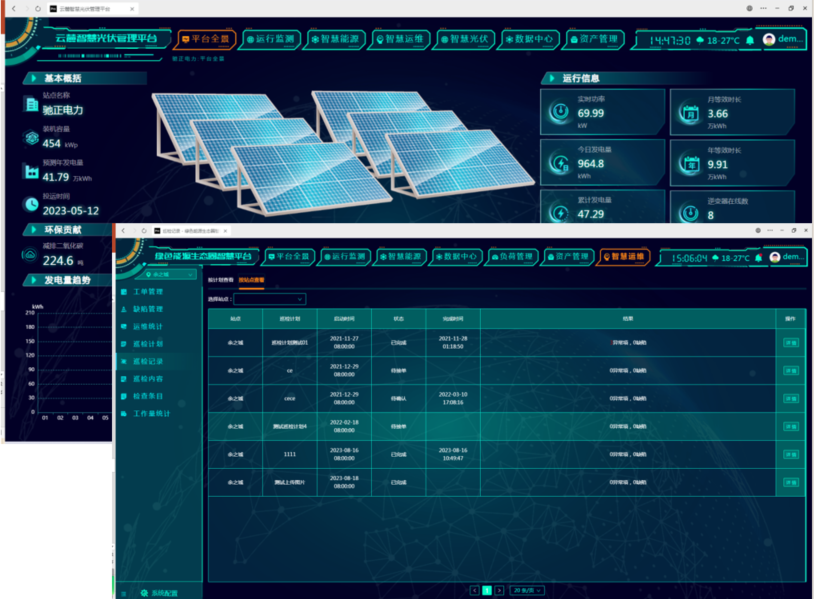Expand the 20 条/页 page size dropdown

click(527, 590)
